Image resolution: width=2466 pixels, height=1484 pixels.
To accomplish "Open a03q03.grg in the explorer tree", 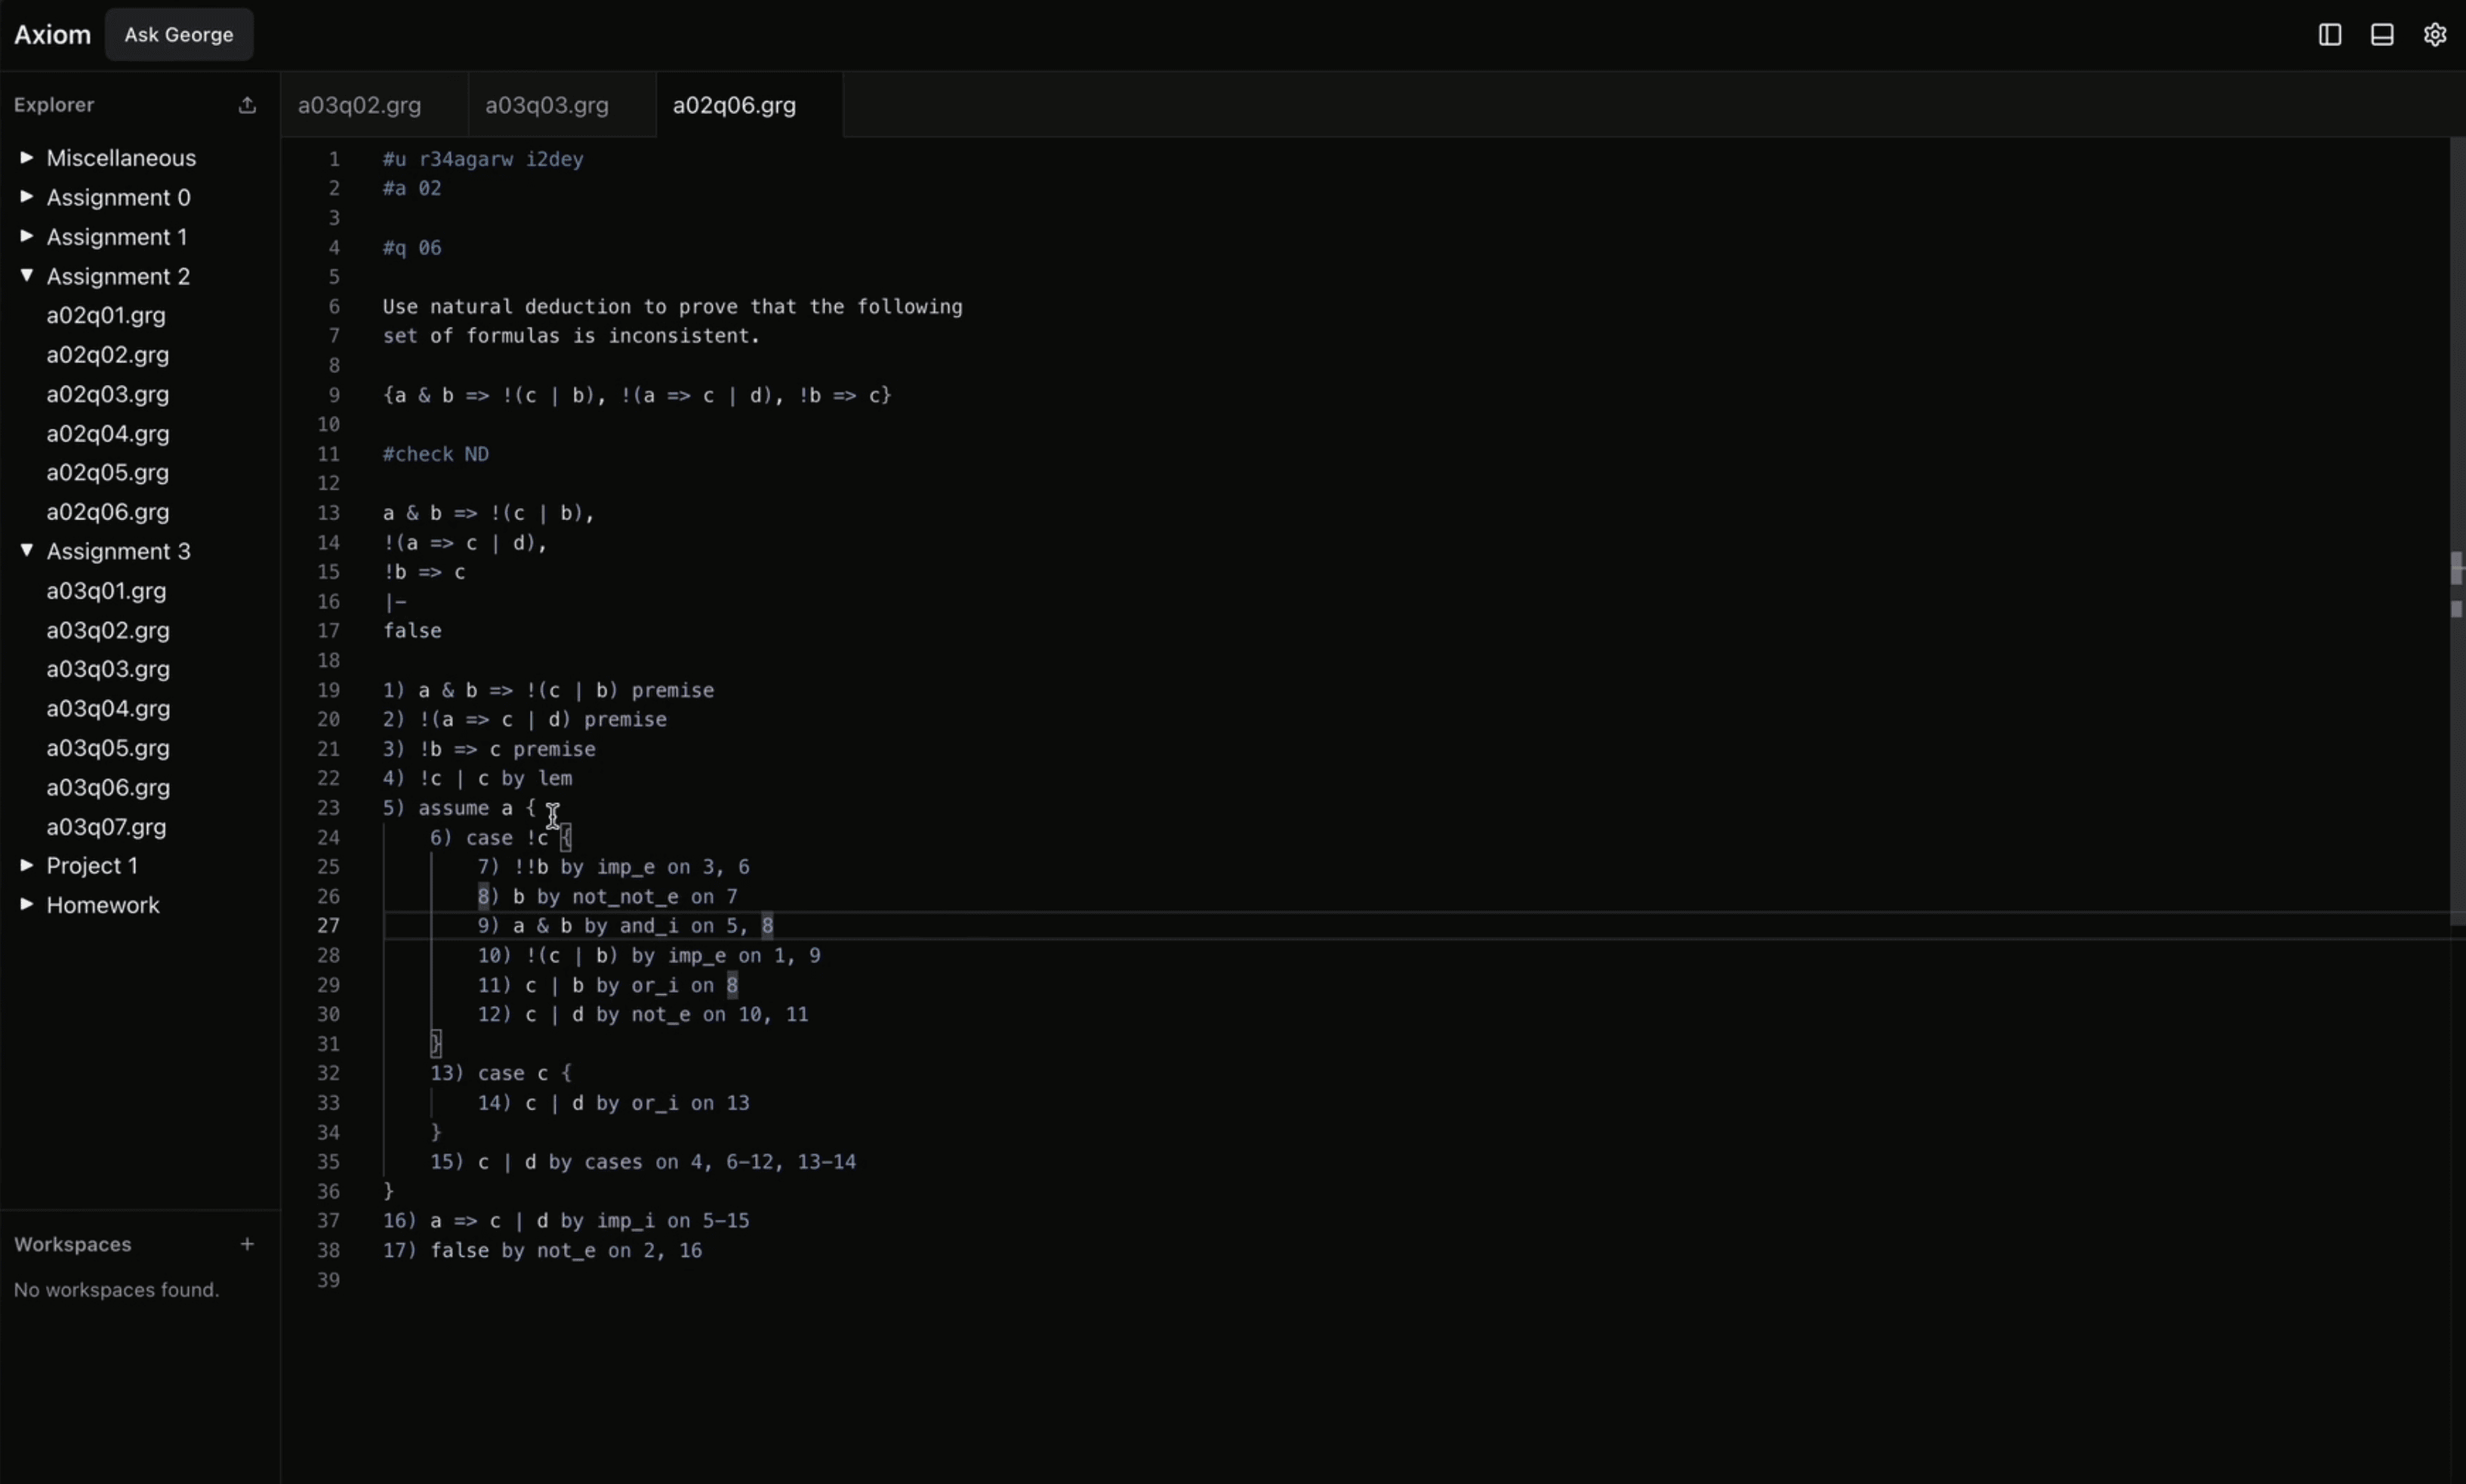I will click(x=108, y=669).
